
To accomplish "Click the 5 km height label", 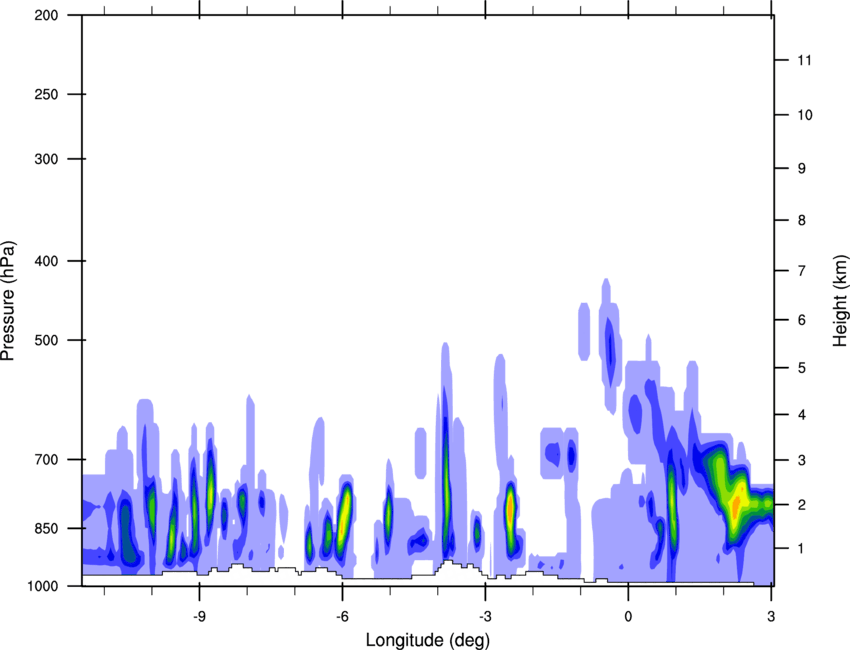I will pos(802,368).
